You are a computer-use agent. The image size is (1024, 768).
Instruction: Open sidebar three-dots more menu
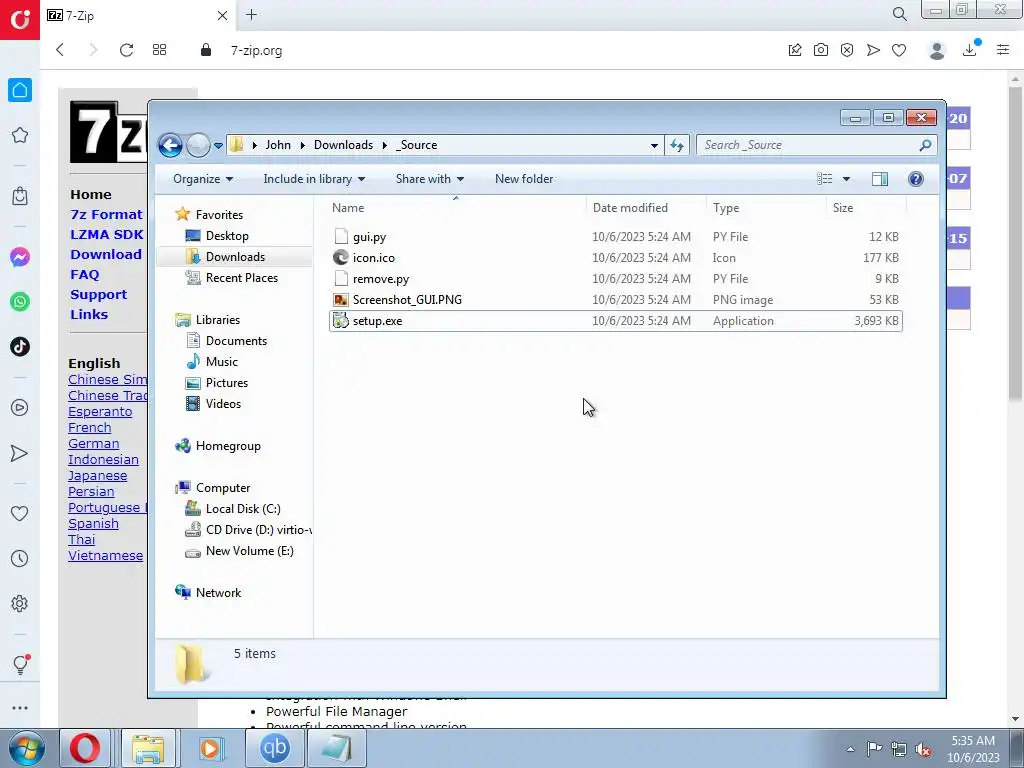point(20,708)
